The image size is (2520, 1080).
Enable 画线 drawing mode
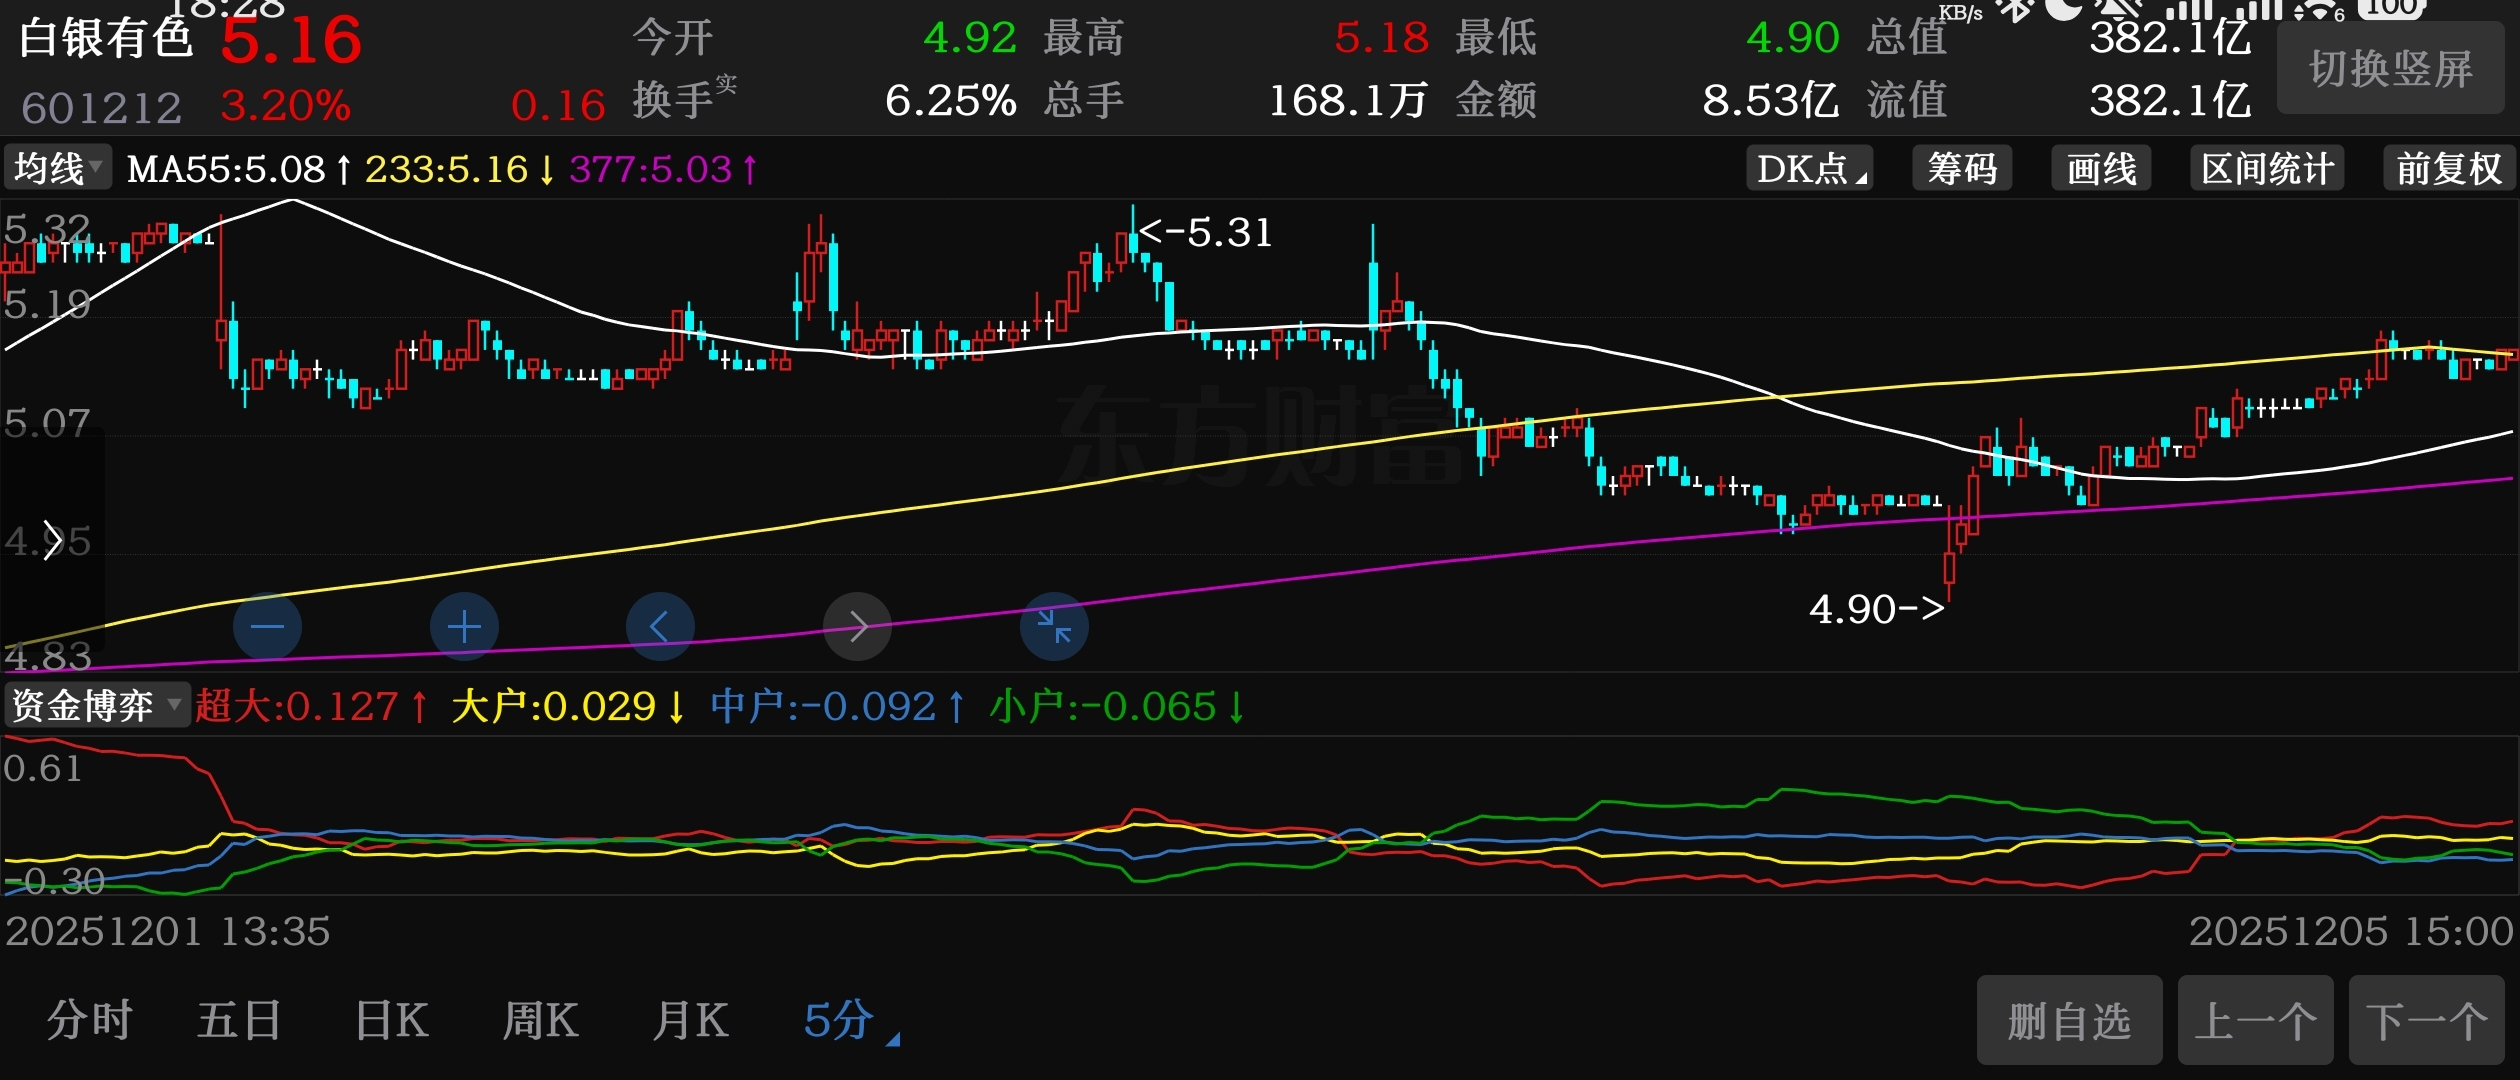coord(2101,168)
